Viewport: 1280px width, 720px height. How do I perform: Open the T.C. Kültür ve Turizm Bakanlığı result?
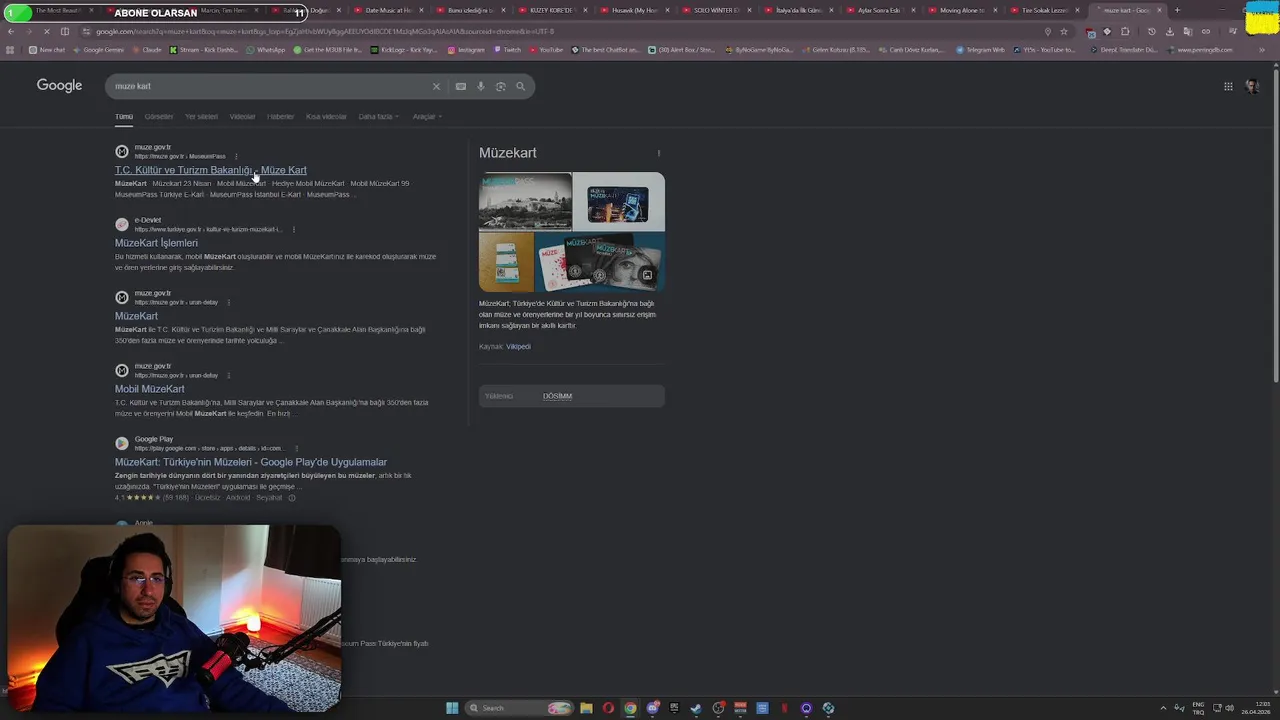(211, 170)
